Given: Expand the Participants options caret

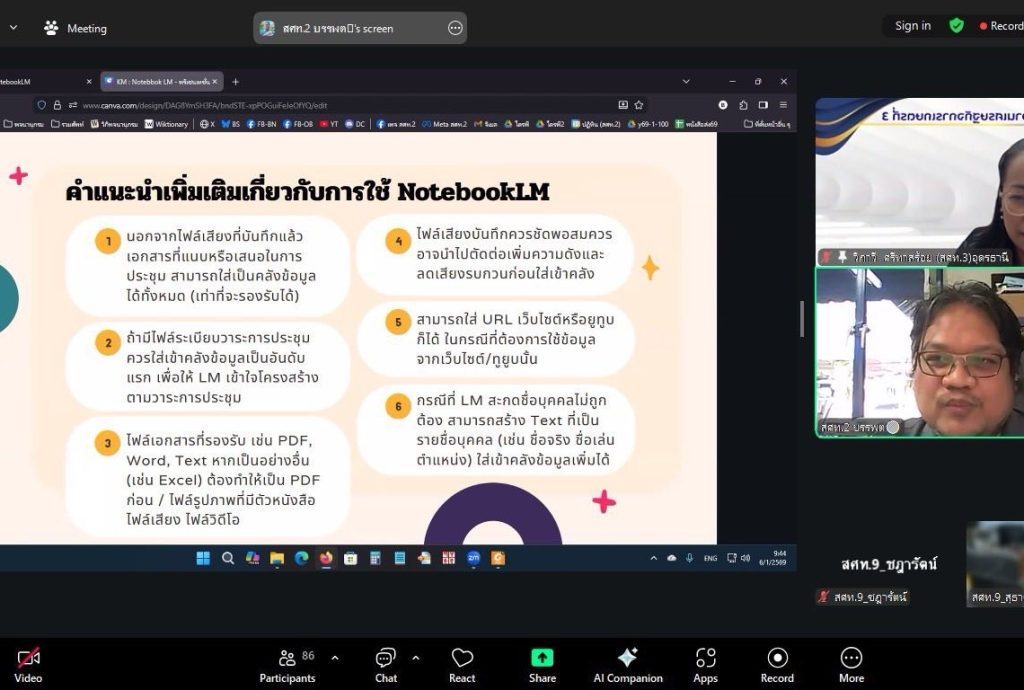Looking at the screenshot, I should point(335,658).
